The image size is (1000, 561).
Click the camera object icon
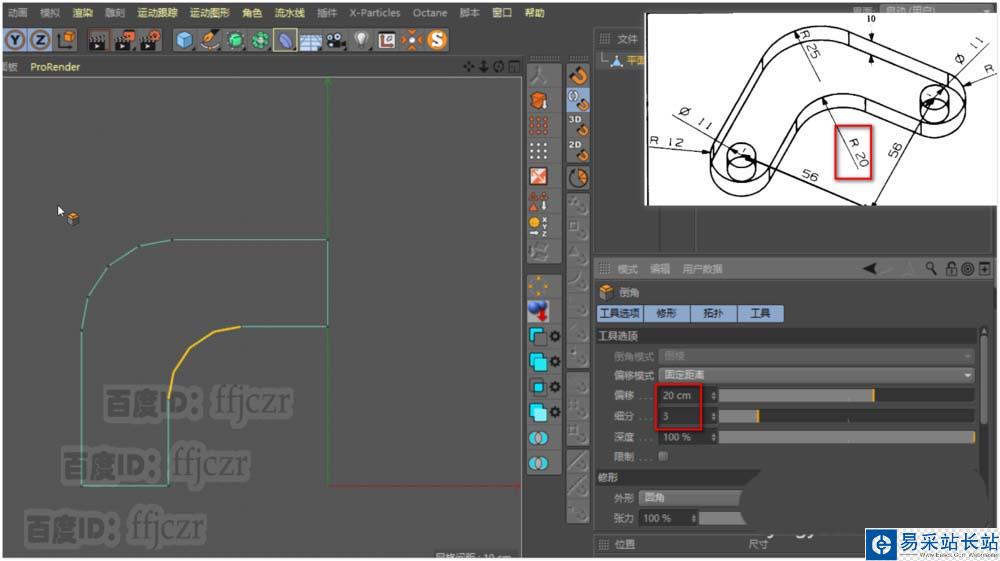335,40
